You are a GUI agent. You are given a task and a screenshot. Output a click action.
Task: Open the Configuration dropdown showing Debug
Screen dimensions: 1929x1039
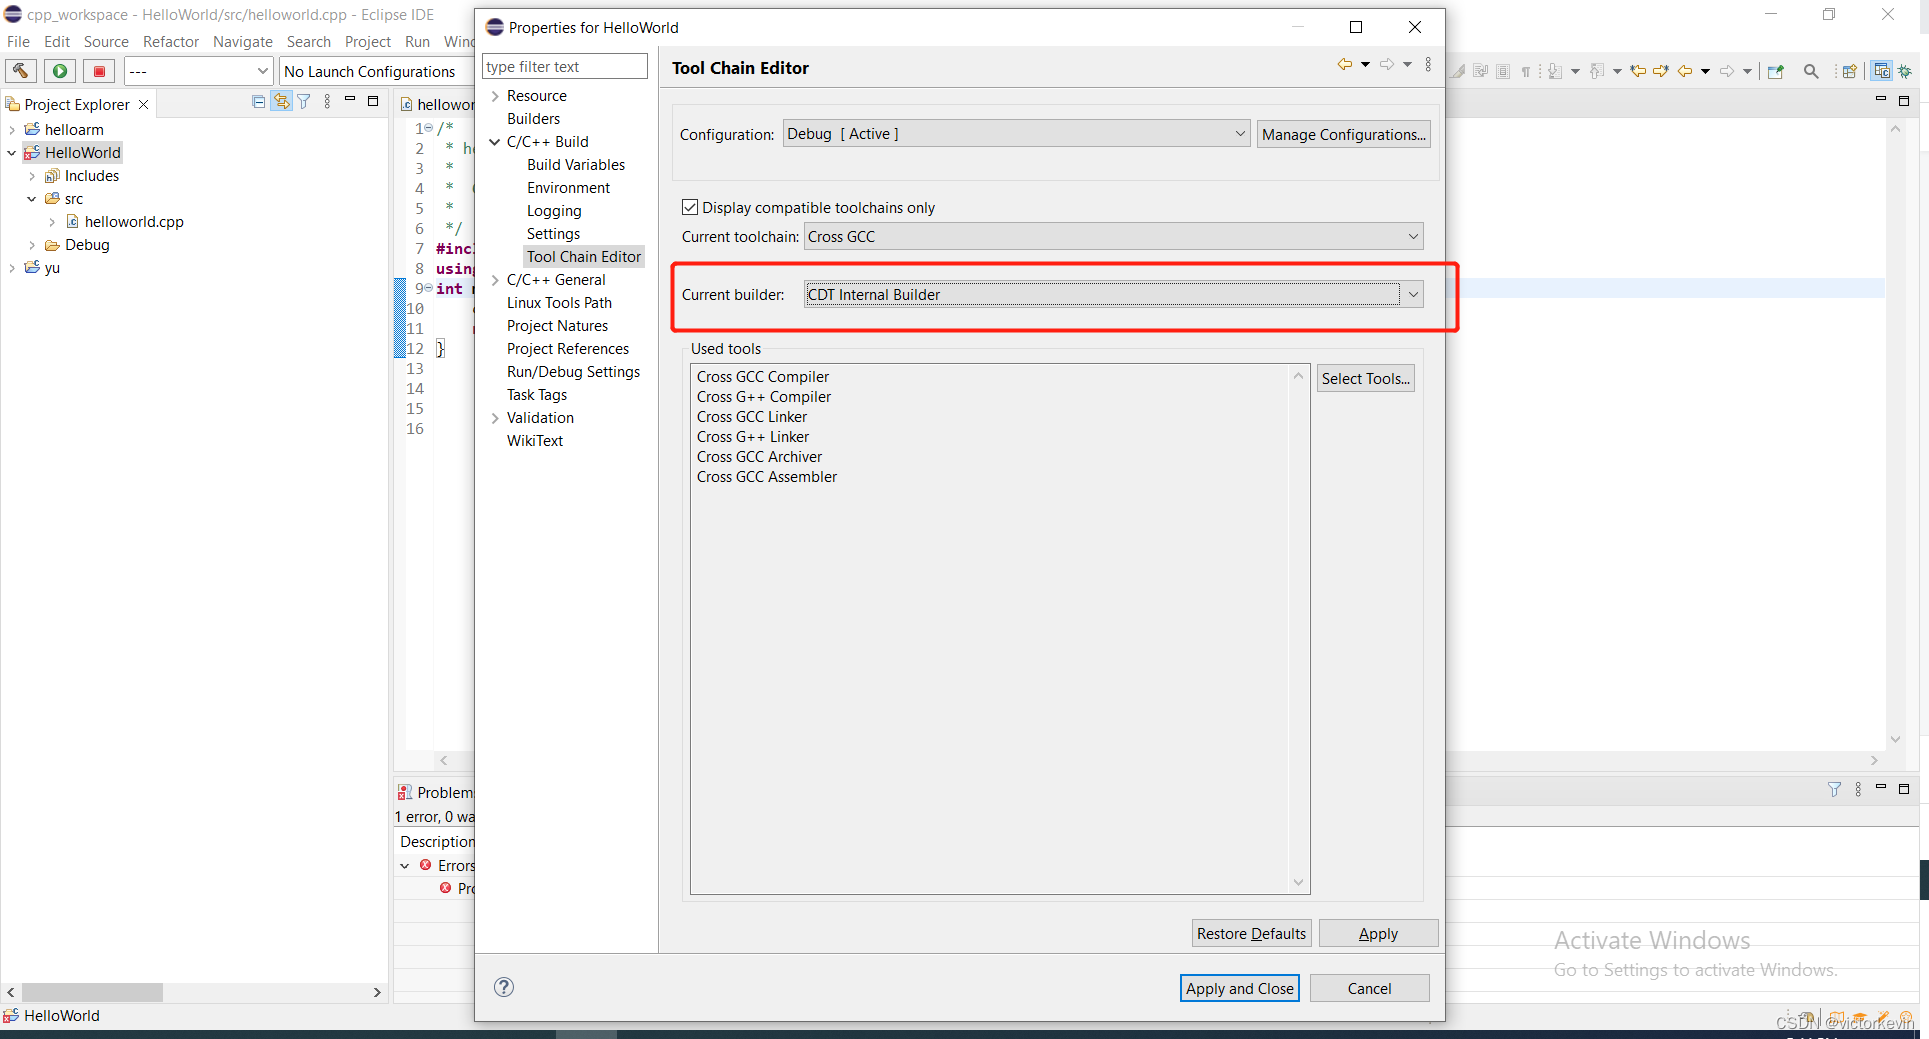(1240, 133)
